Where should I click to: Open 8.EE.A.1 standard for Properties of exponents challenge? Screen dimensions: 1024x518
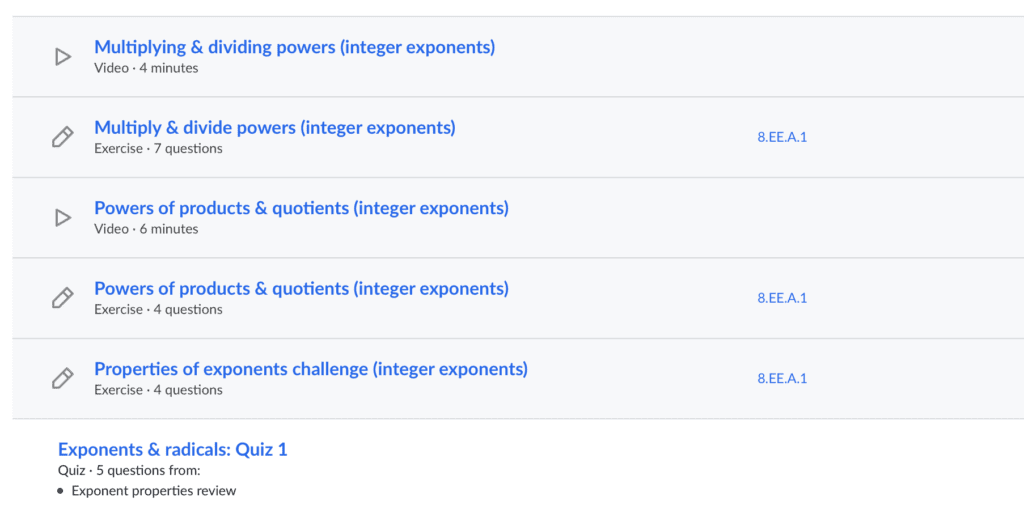pos(782,378)
